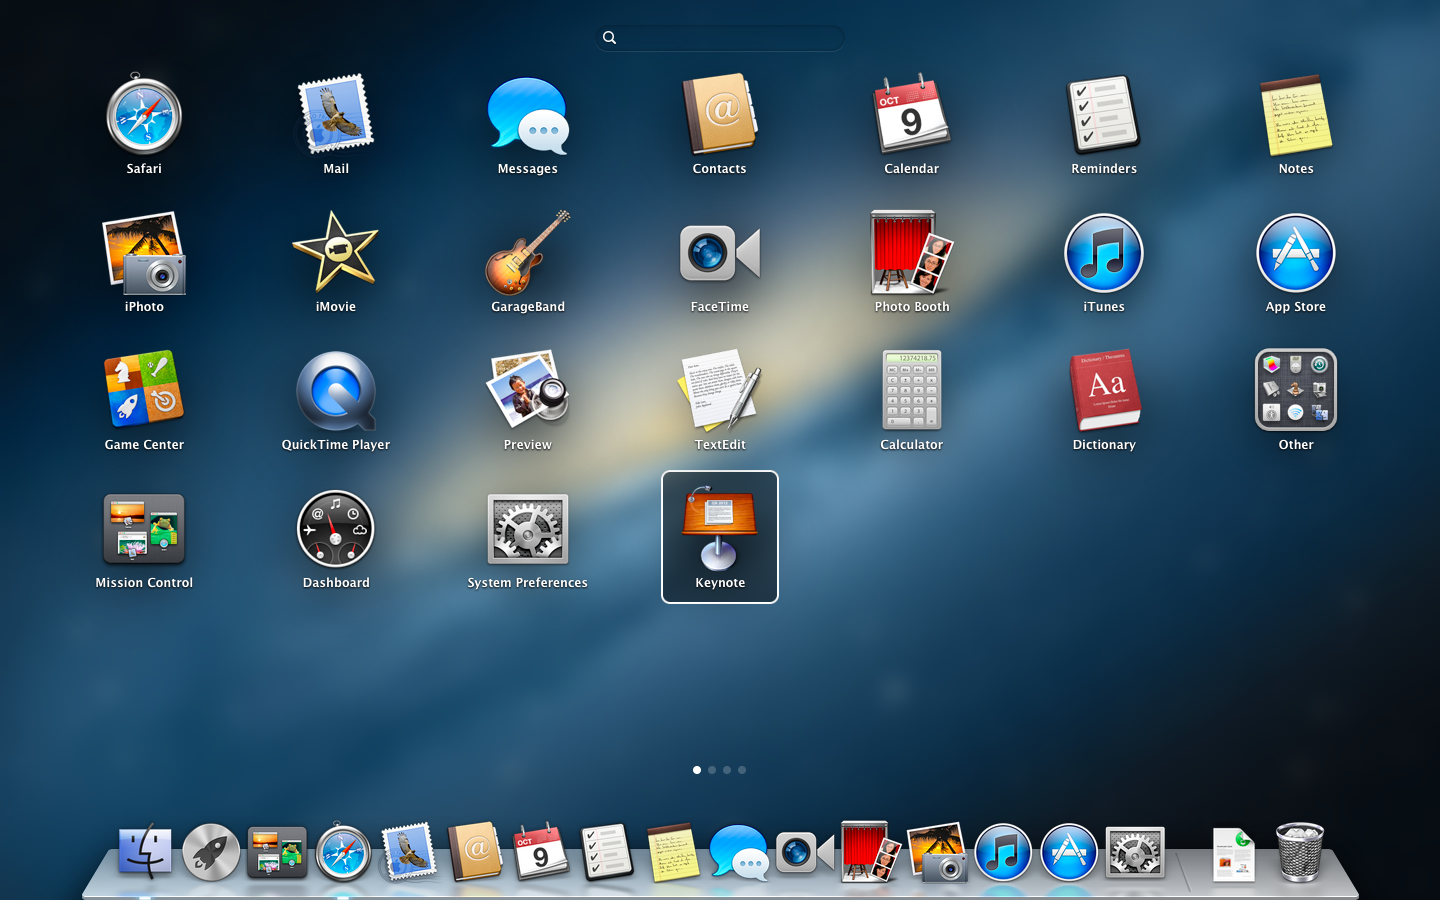The width and height of the screenshot is (1440, 900).
Task: Launch Photo Booth from Launchpad grid
Action: (x=911, y=253)
